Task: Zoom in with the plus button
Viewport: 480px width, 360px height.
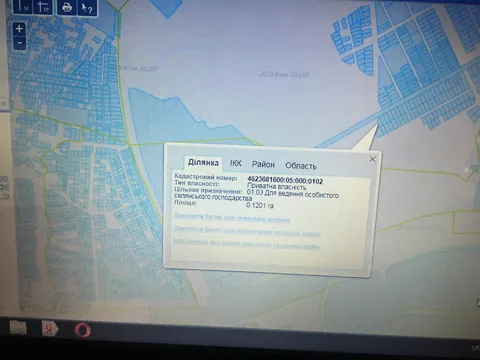Action: [x=19, y=29]
